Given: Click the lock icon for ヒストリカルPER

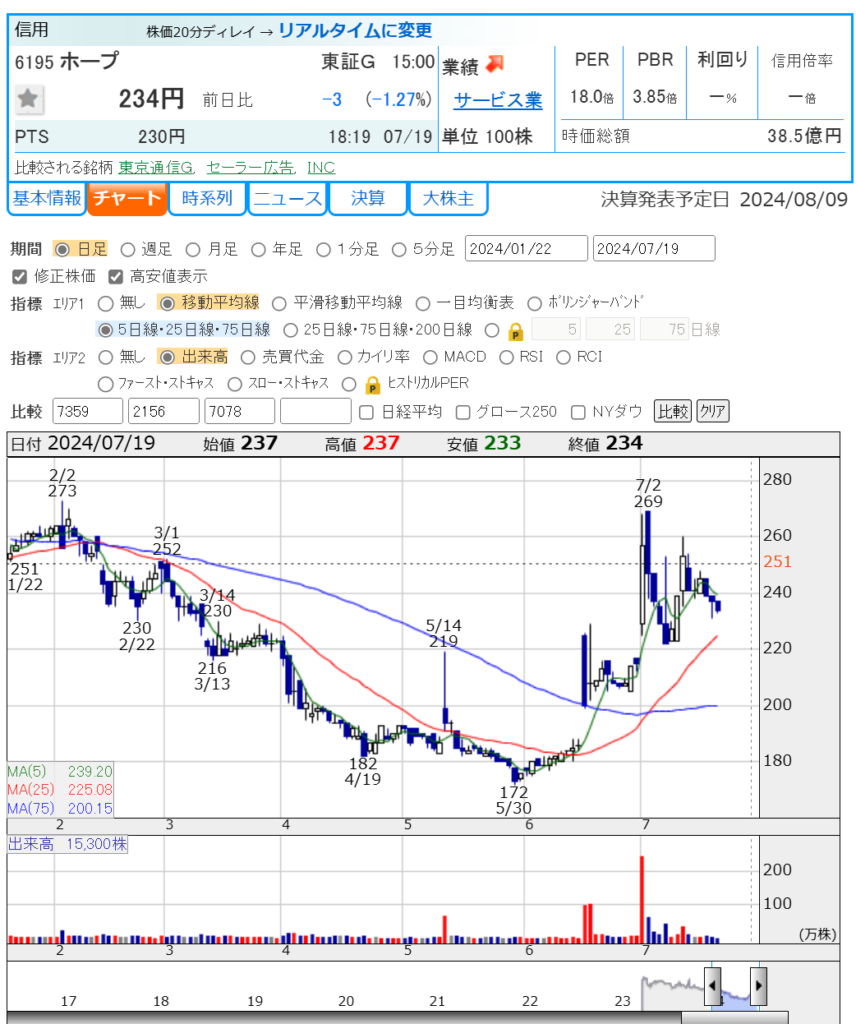Looking at the screenshot, I should pyautogui.click(x=372, y=384).
